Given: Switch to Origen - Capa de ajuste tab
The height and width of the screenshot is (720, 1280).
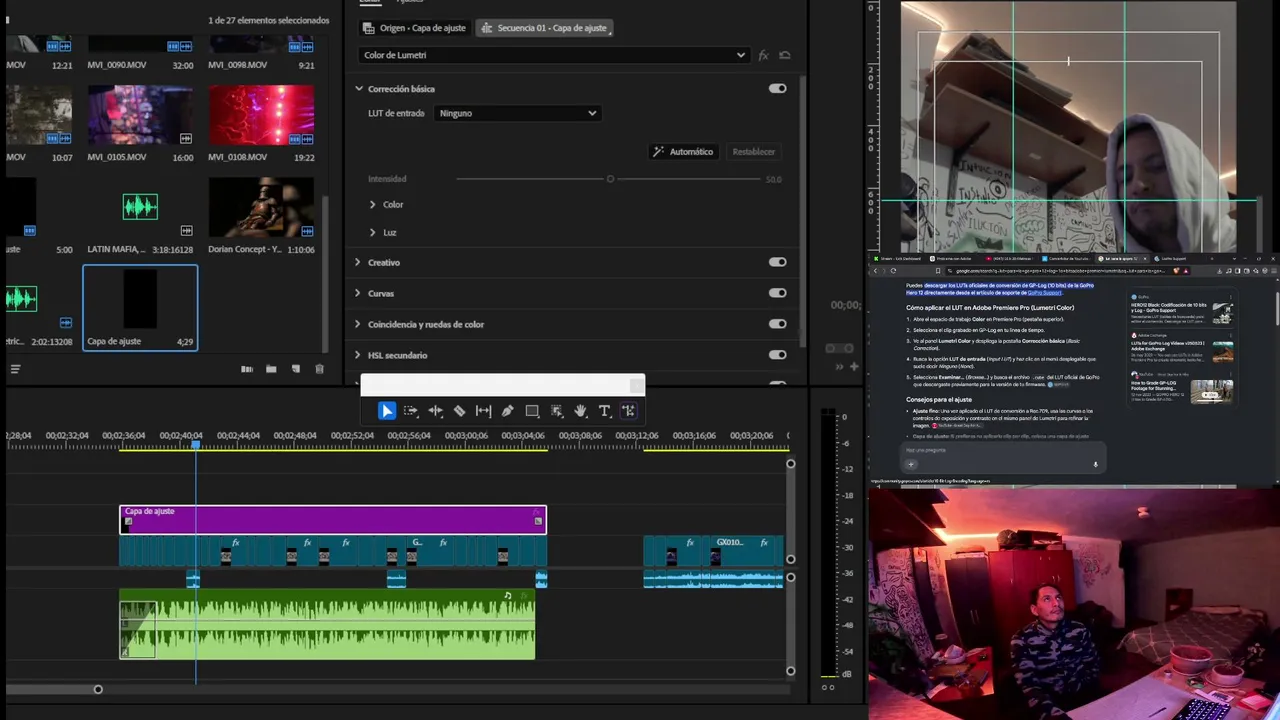Looking at the screenshot, I should click(415, 28).
